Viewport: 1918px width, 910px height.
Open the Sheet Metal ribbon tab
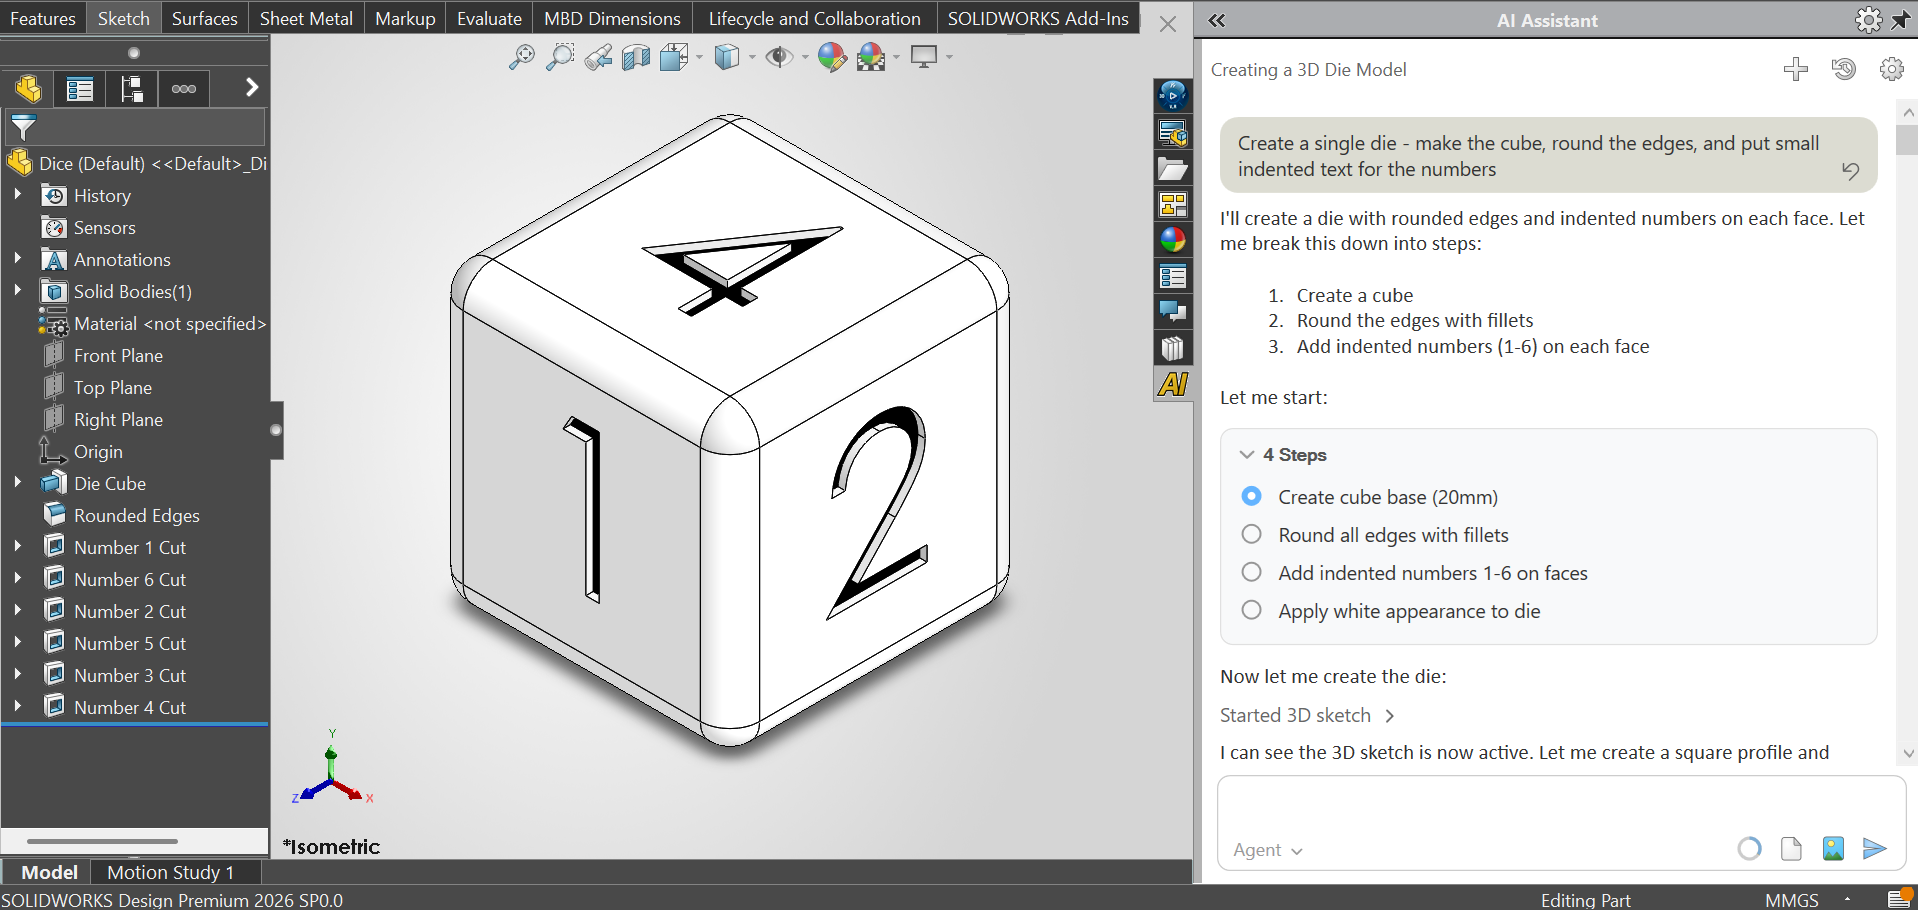(306, 18)
